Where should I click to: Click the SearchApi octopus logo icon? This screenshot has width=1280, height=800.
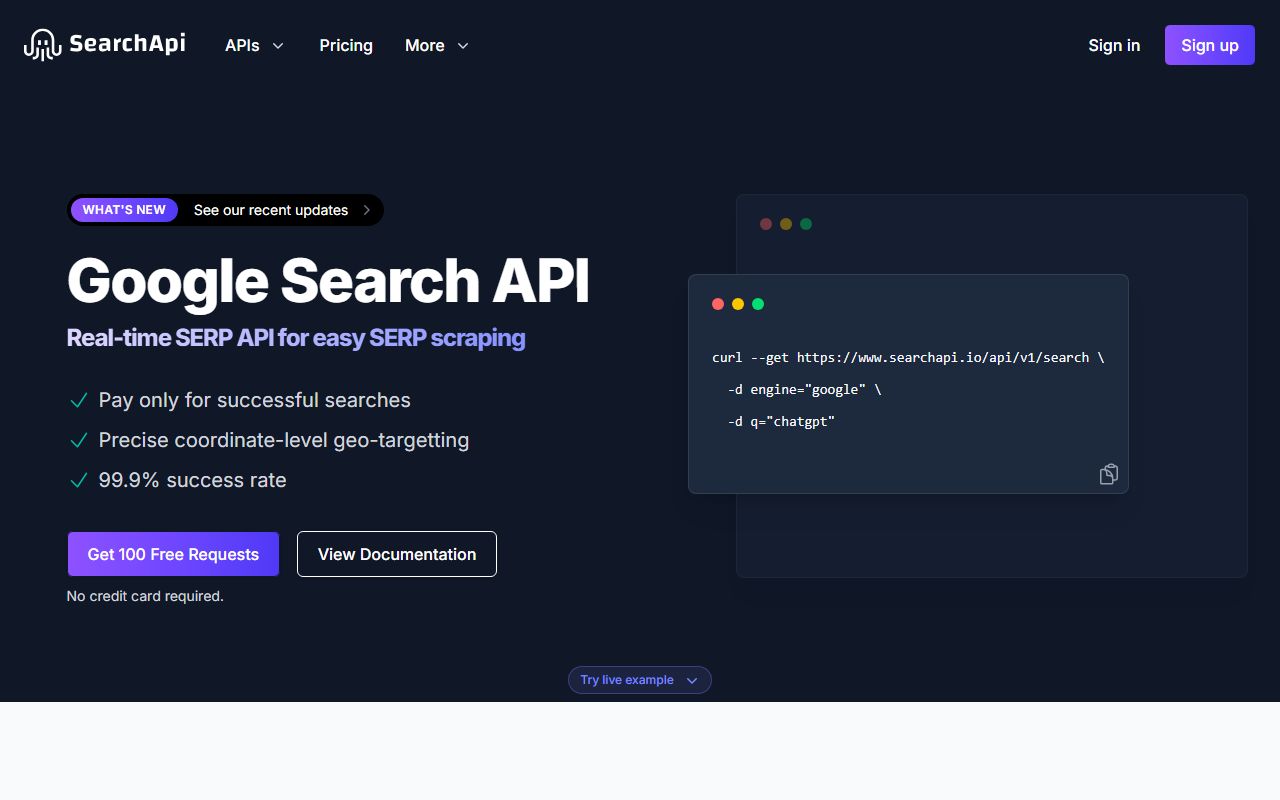coord(43,45)
